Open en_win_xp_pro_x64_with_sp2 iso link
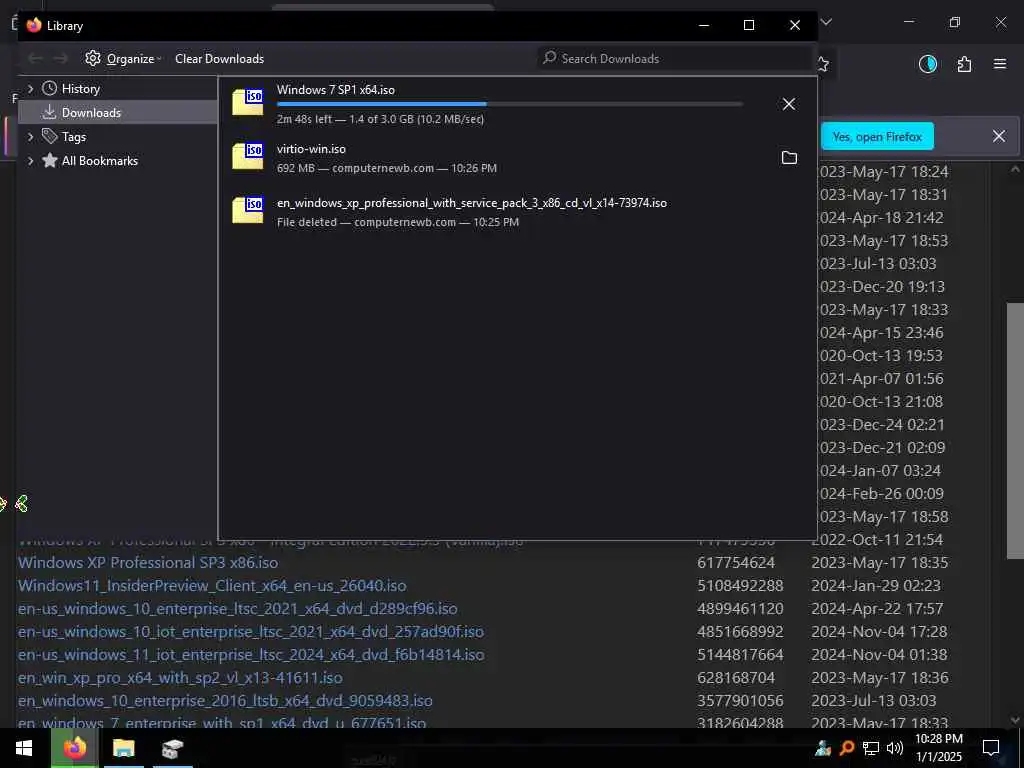1024x768 pixels. 180,677
